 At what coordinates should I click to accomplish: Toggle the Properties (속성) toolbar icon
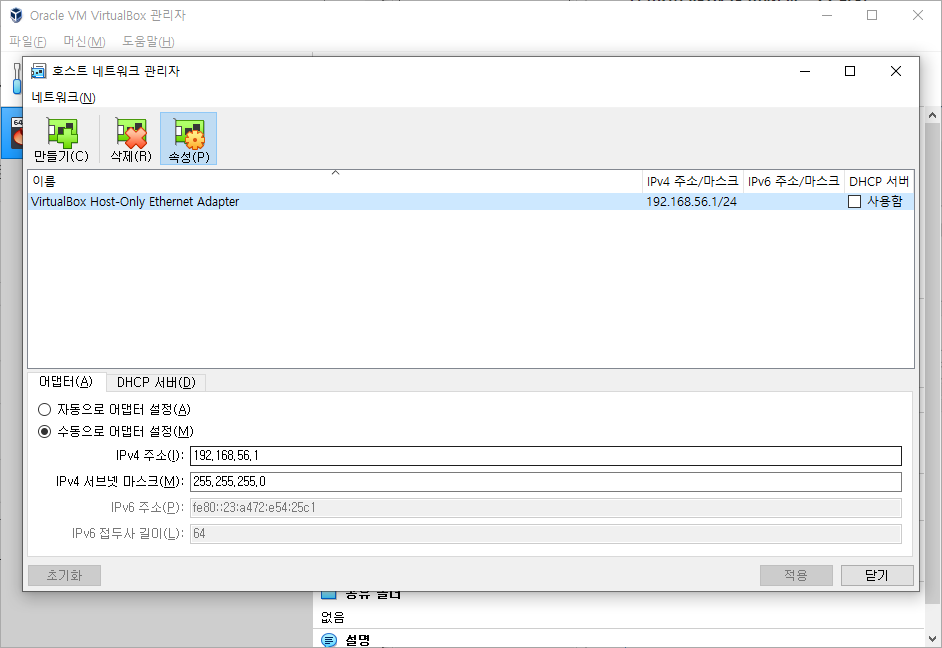189,139
